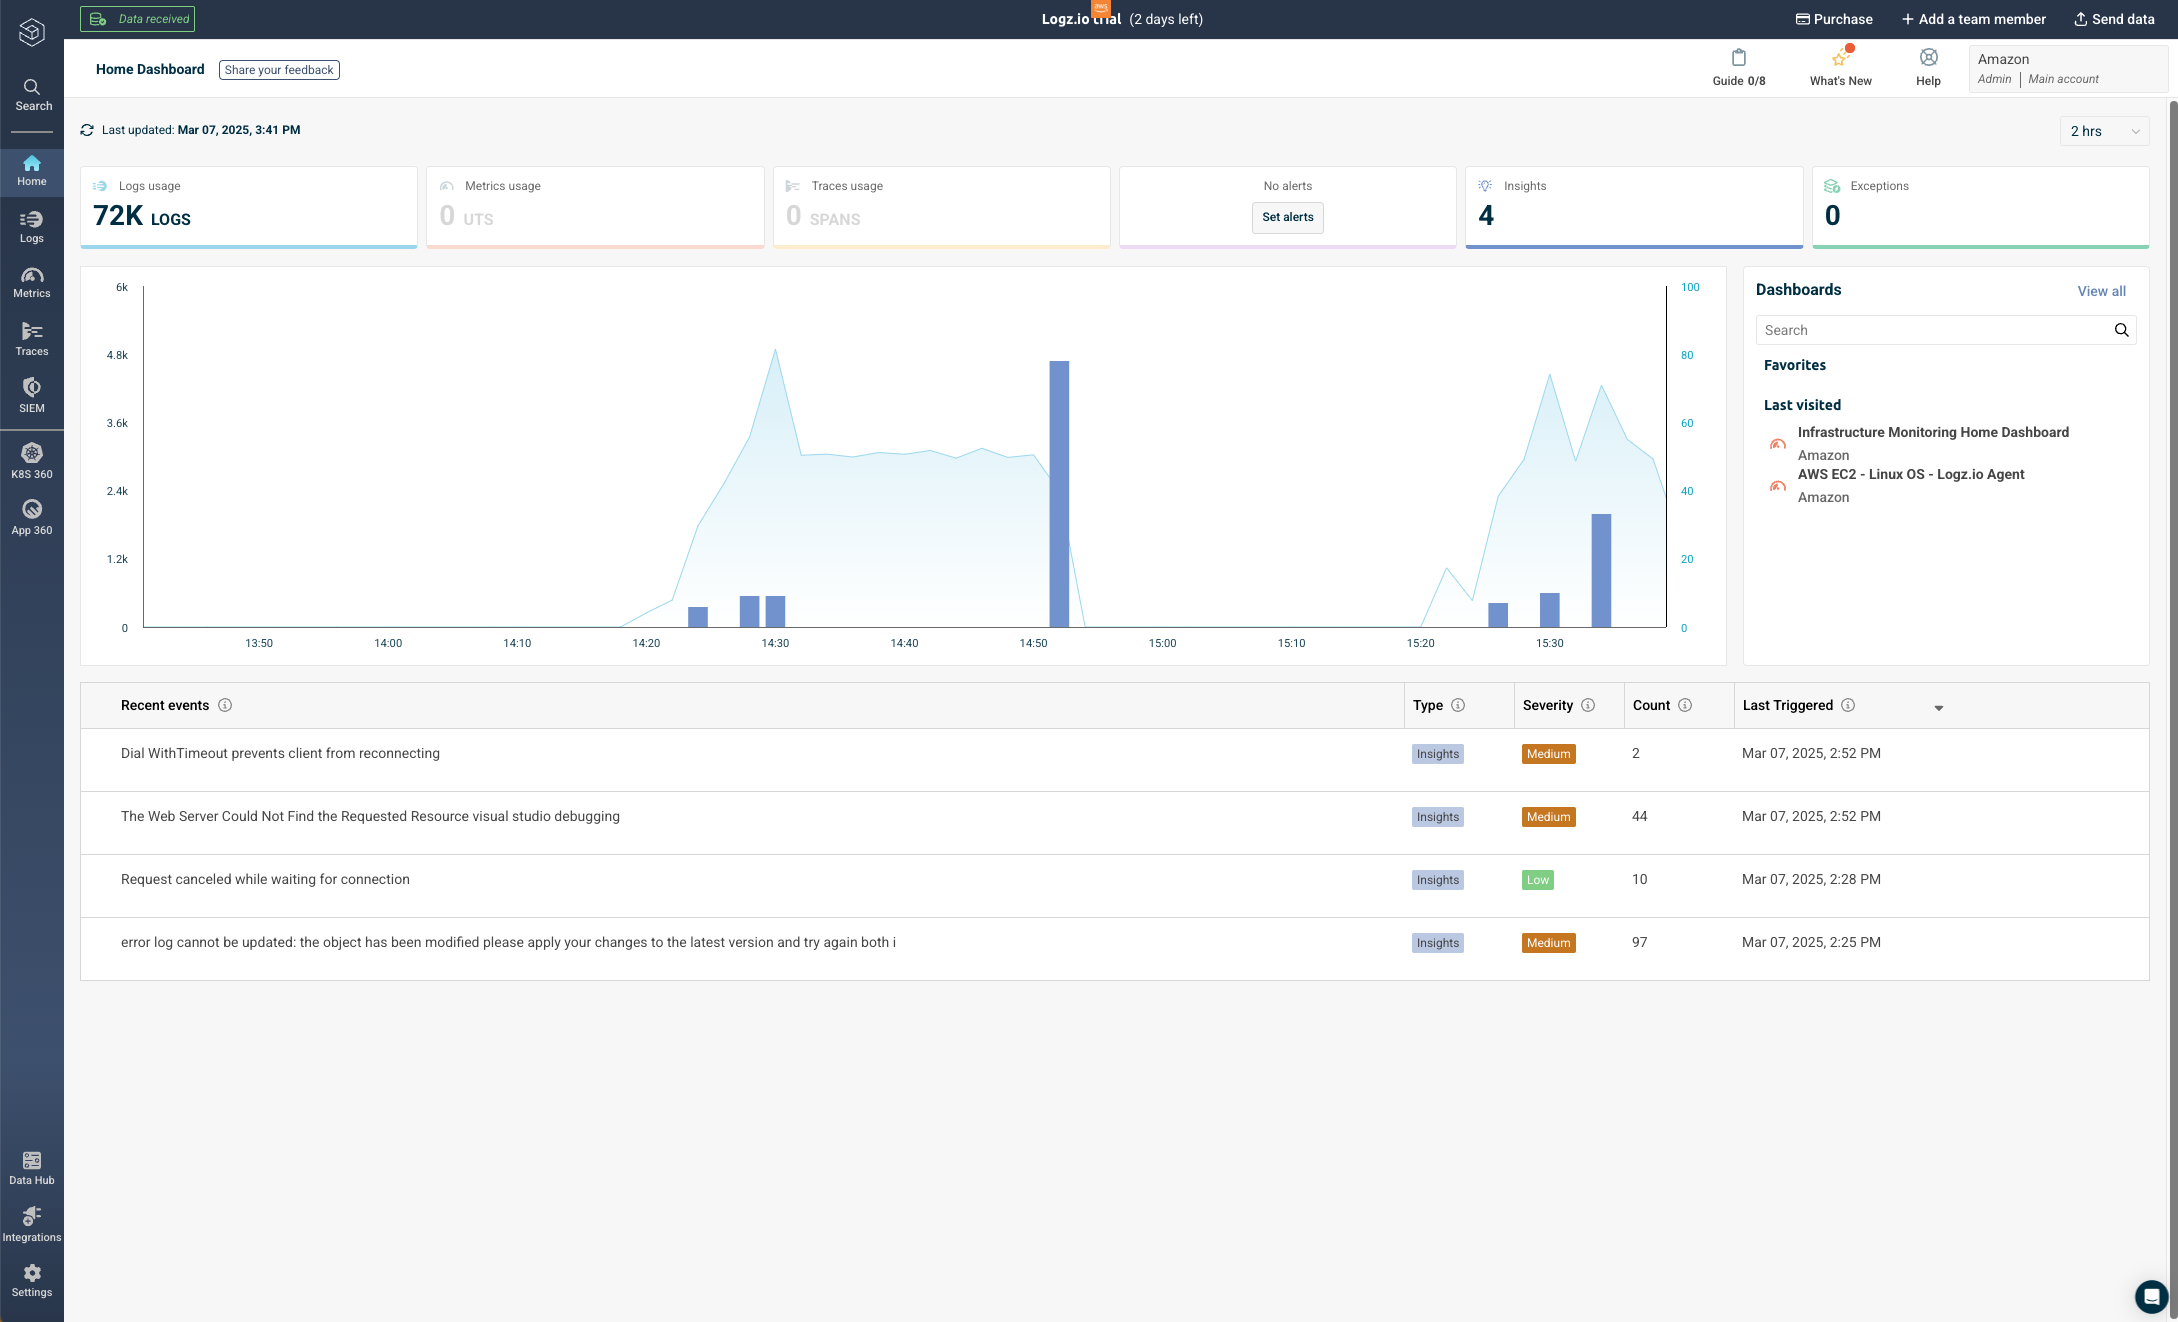Open the Infrastructure Monitoring Home Dashboard
This screenshot has height=1322, width=2178.
point(1932,432)
